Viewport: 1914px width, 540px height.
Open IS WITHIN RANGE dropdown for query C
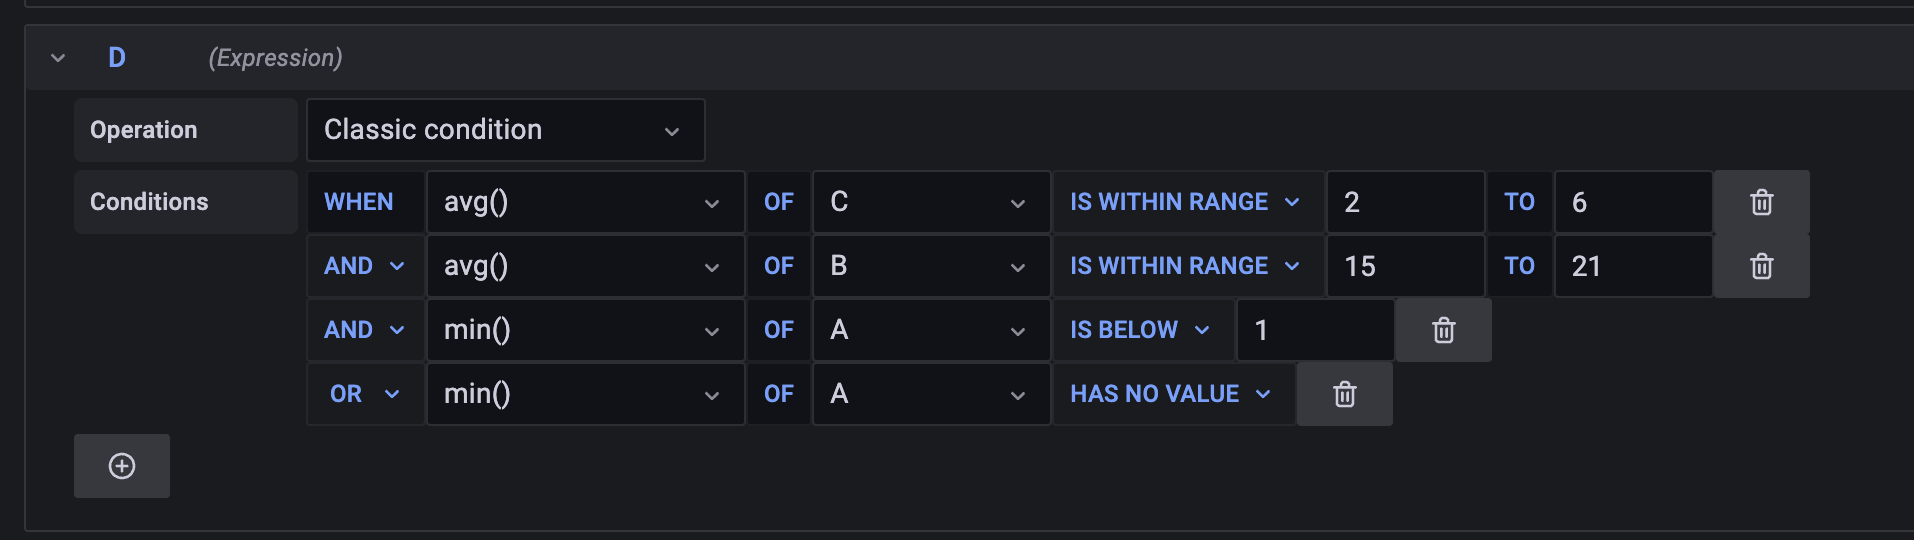point(1186,202)
